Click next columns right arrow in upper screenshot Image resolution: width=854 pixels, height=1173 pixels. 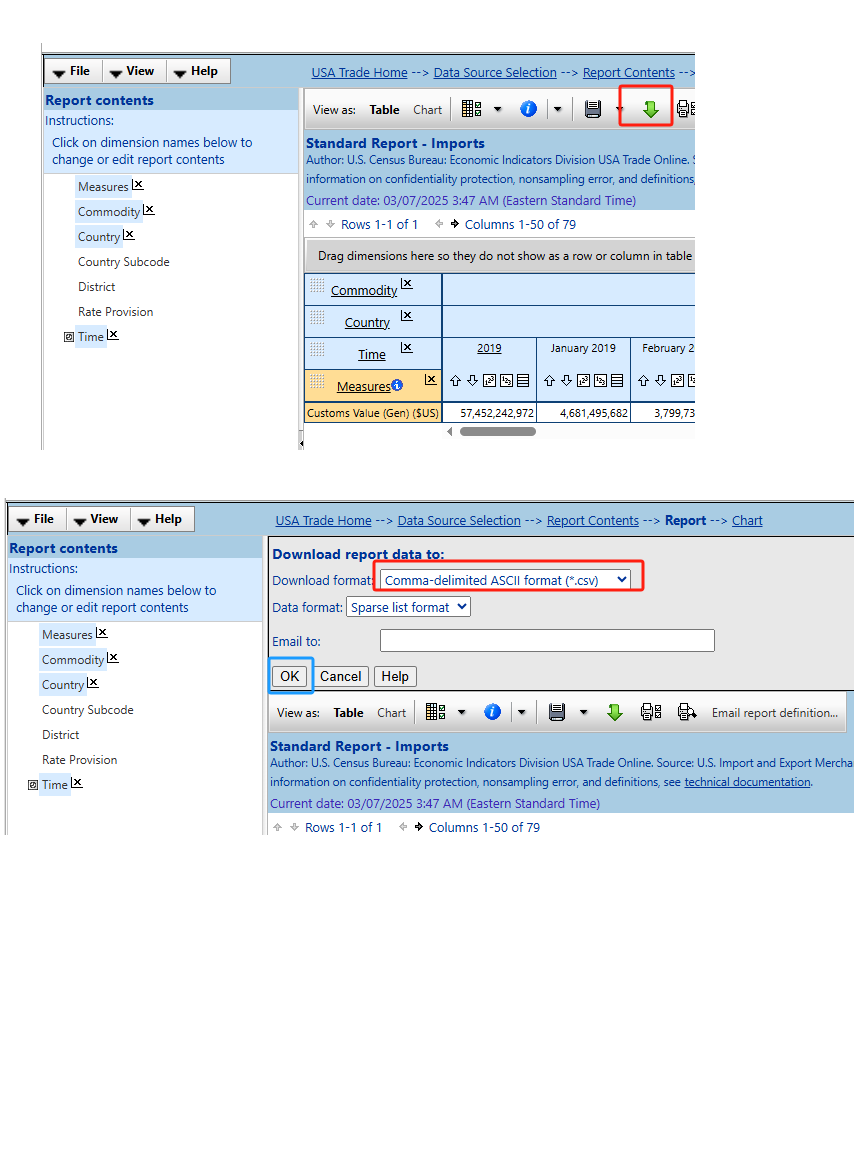[x=455, y=224]
